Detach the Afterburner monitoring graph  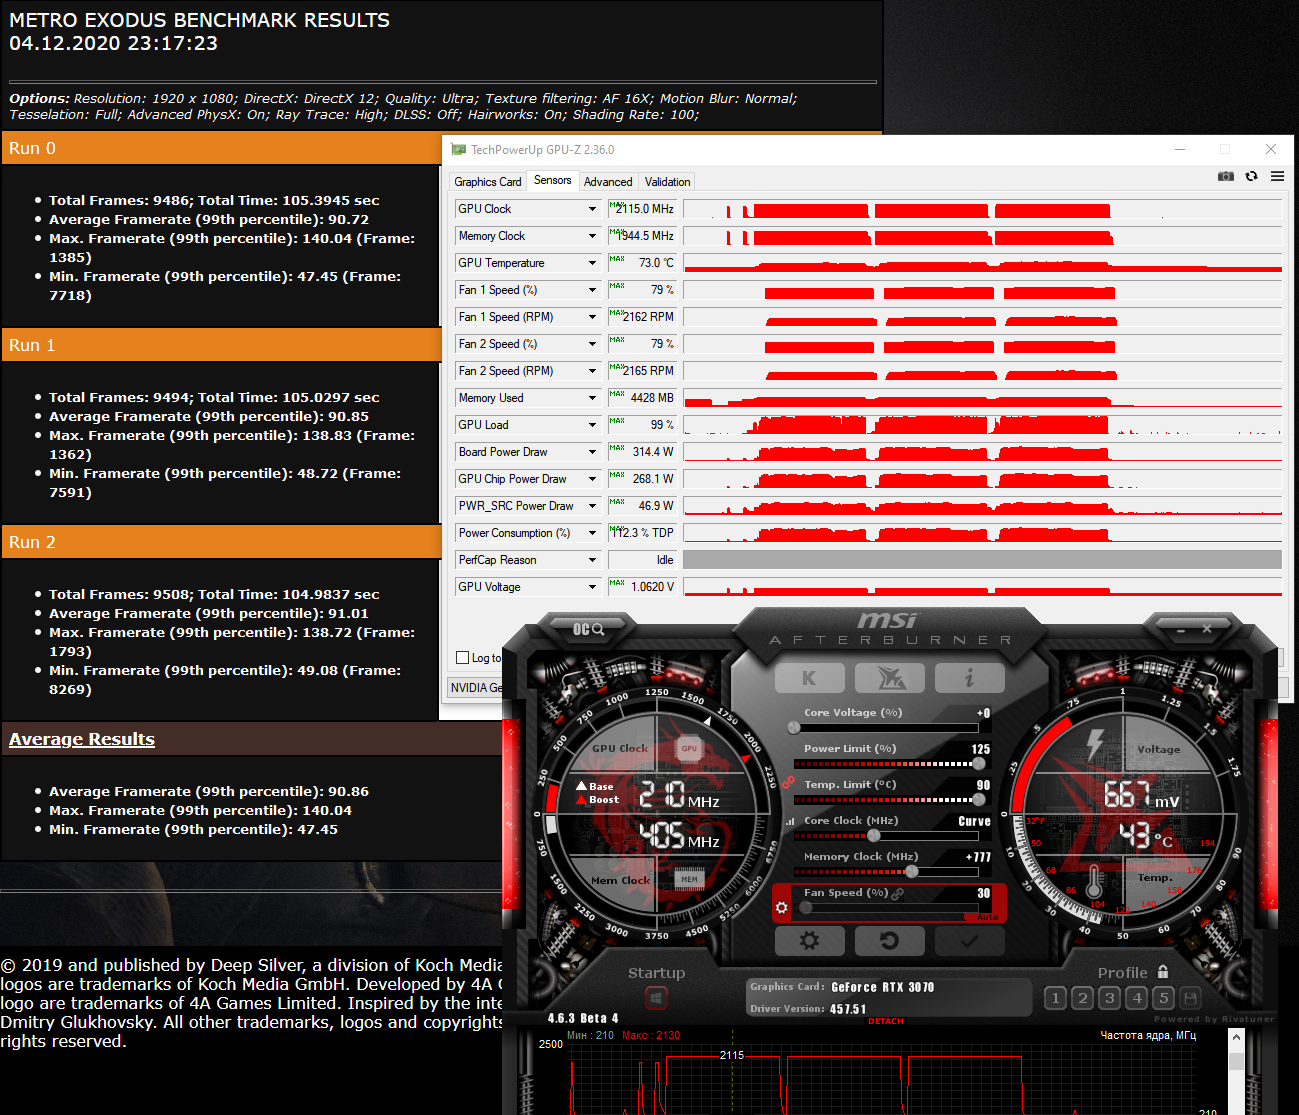tap(886, 1021)
